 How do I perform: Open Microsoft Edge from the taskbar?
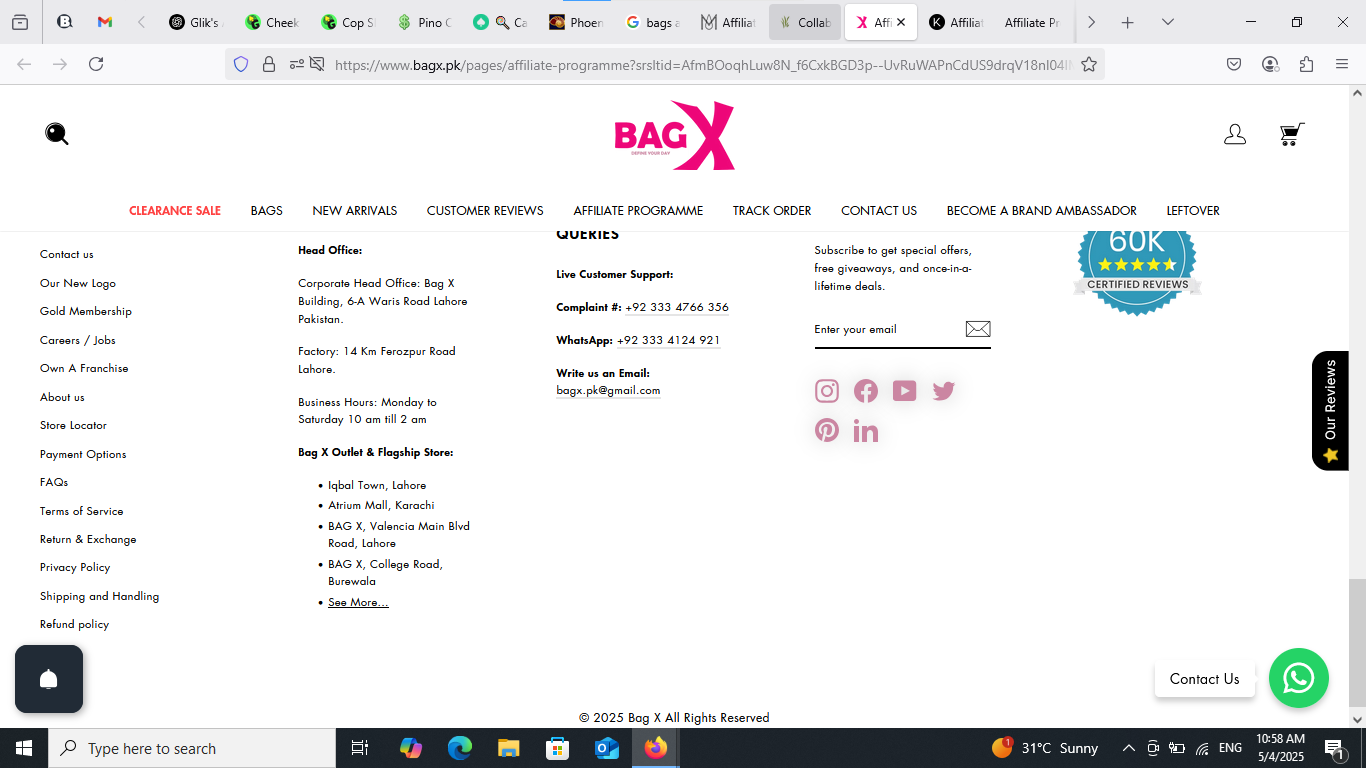click(x=460, y=748)
